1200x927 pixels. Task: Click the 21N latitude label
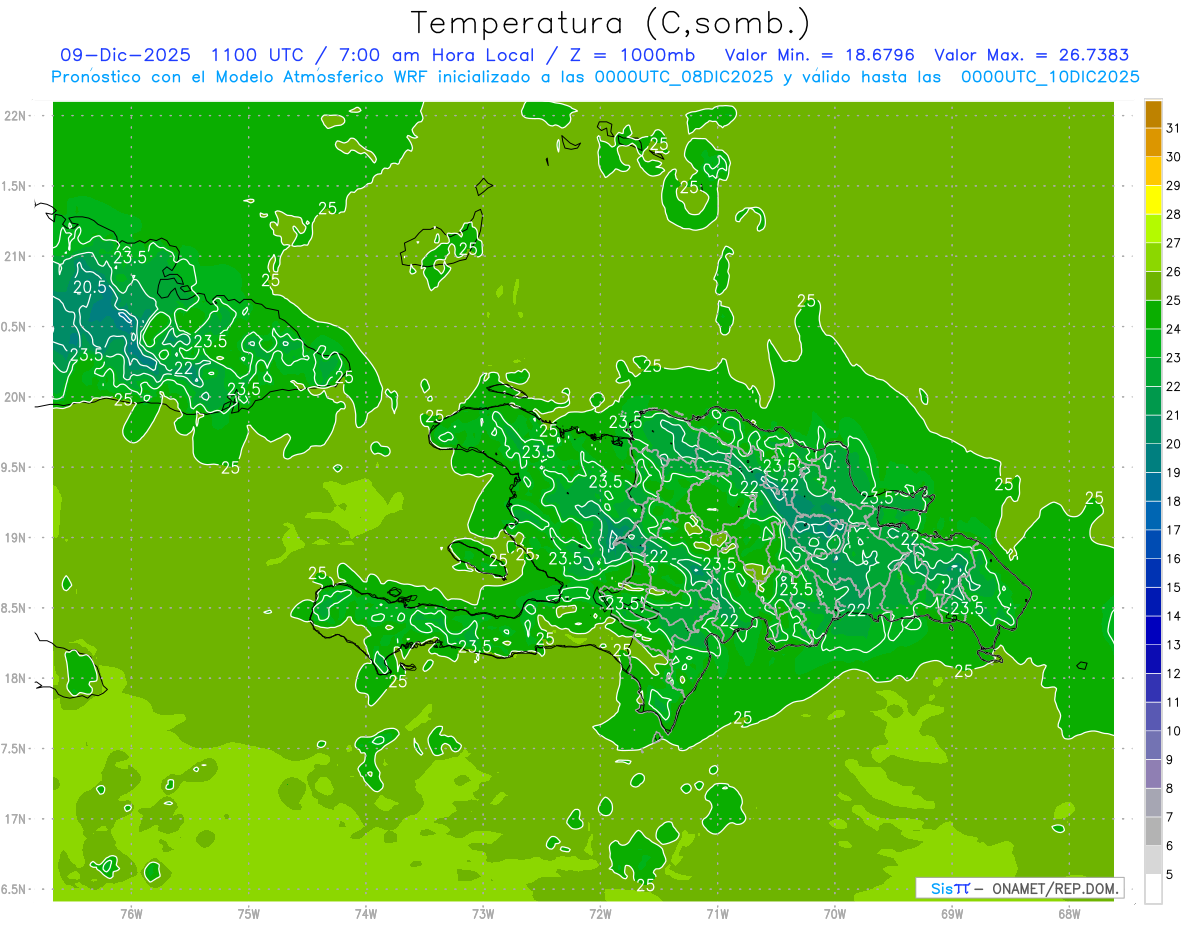[15, 256]
